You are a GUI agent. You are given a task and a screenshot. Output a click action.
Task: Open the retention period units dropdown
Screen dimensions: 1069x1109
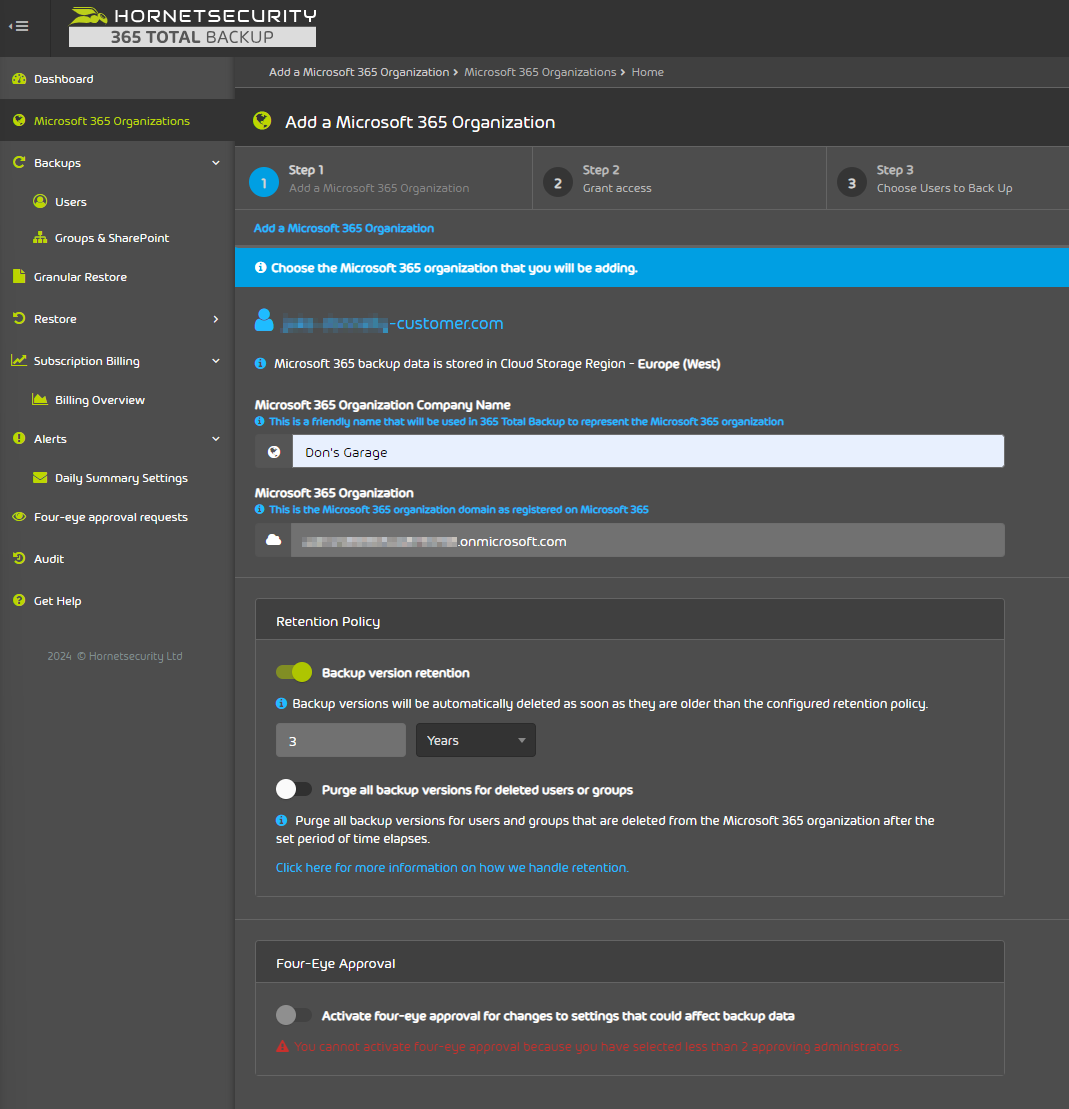pos(475,740)
